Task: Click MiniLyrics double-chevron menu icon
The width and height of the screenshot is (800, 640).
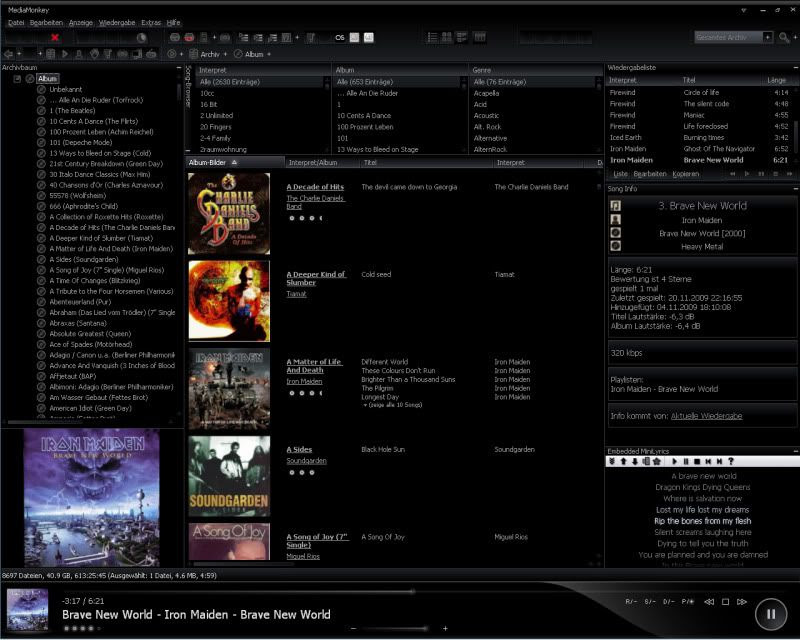Action: tap(612, 461)
